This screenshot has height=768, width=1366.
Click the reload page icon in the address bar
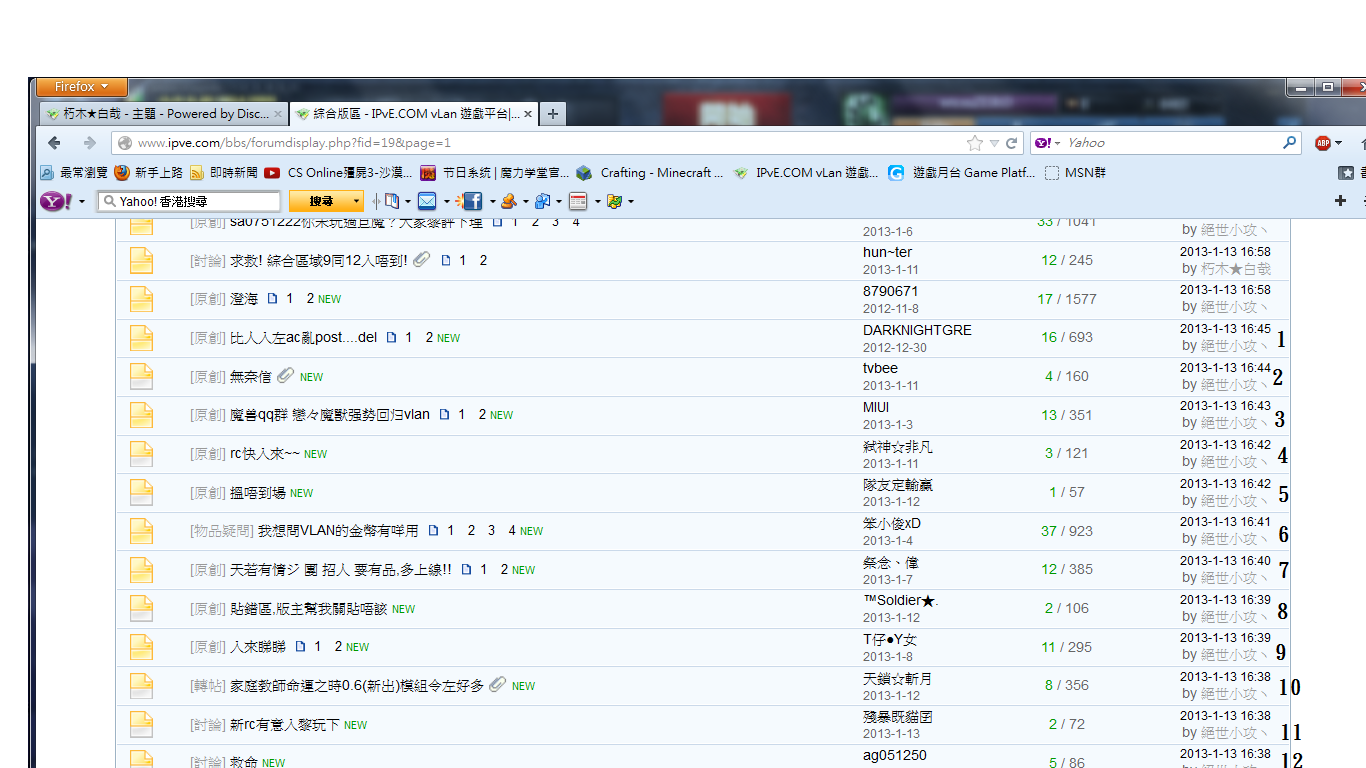coord(1012,143)
